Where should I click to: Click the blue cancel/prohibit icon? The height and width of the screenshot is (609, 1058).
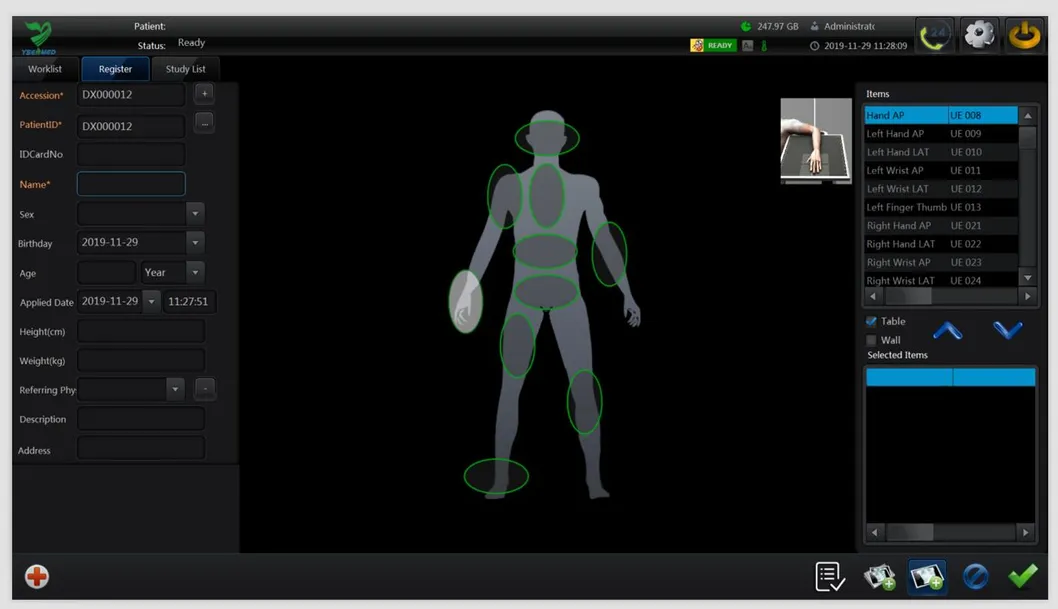(x=974, y=576)
